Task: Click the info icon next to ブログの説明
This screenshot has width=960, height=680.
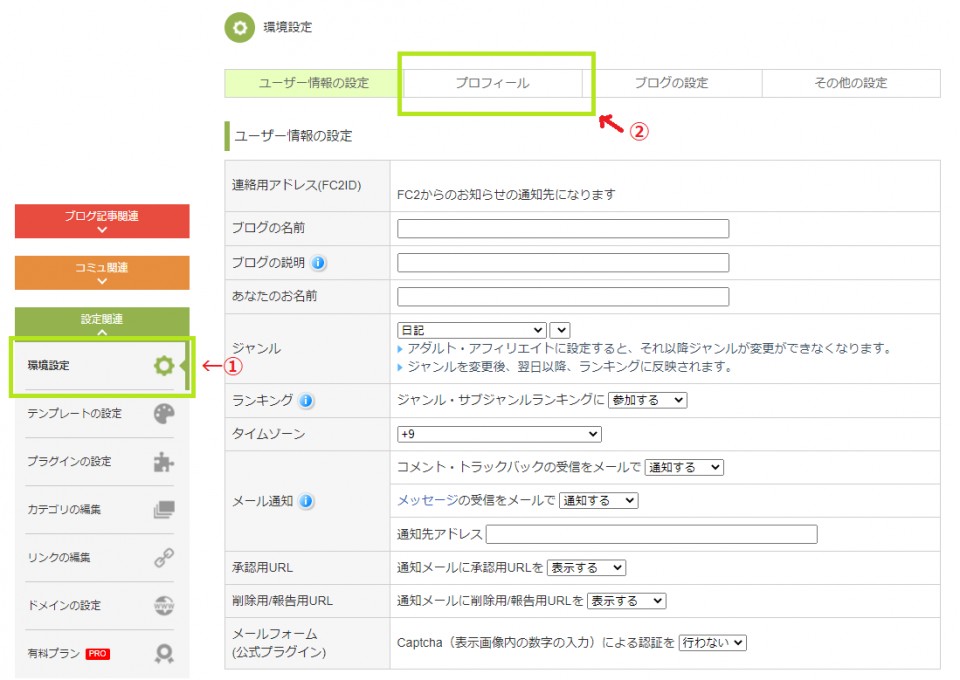Action: click(318, 263)
